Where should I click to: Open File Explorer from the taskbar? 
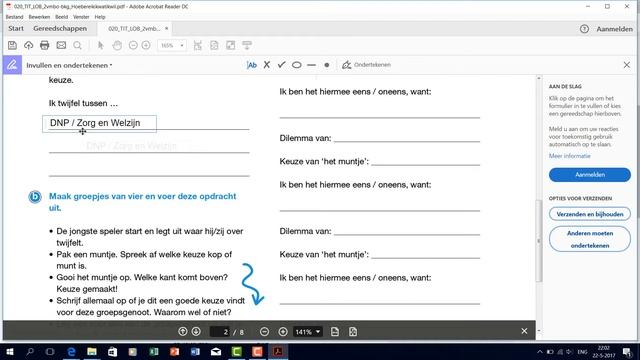[92, 351]
